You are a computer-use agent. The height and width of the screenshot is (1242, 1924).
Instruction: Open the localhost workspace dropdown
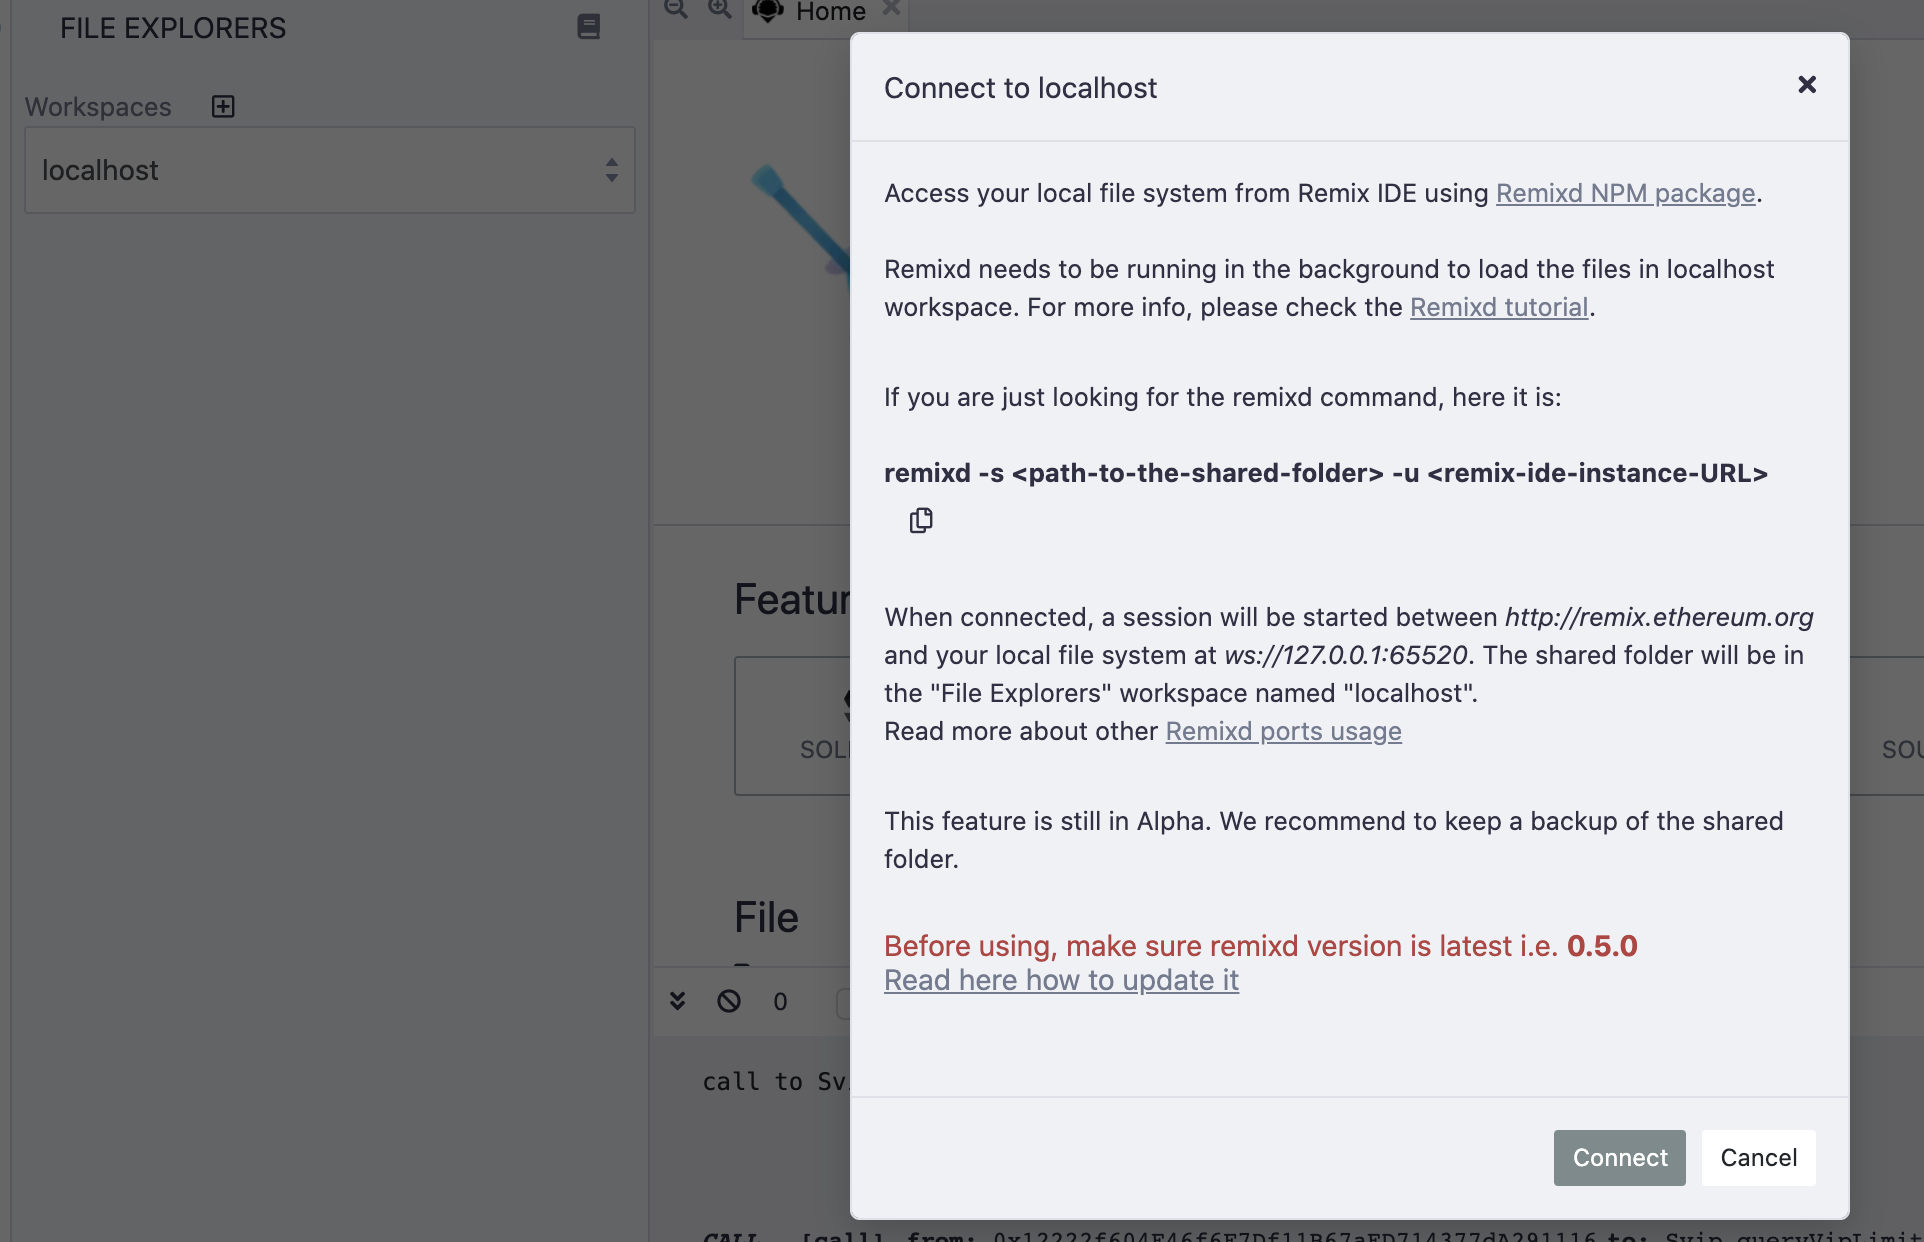point(330,170)
